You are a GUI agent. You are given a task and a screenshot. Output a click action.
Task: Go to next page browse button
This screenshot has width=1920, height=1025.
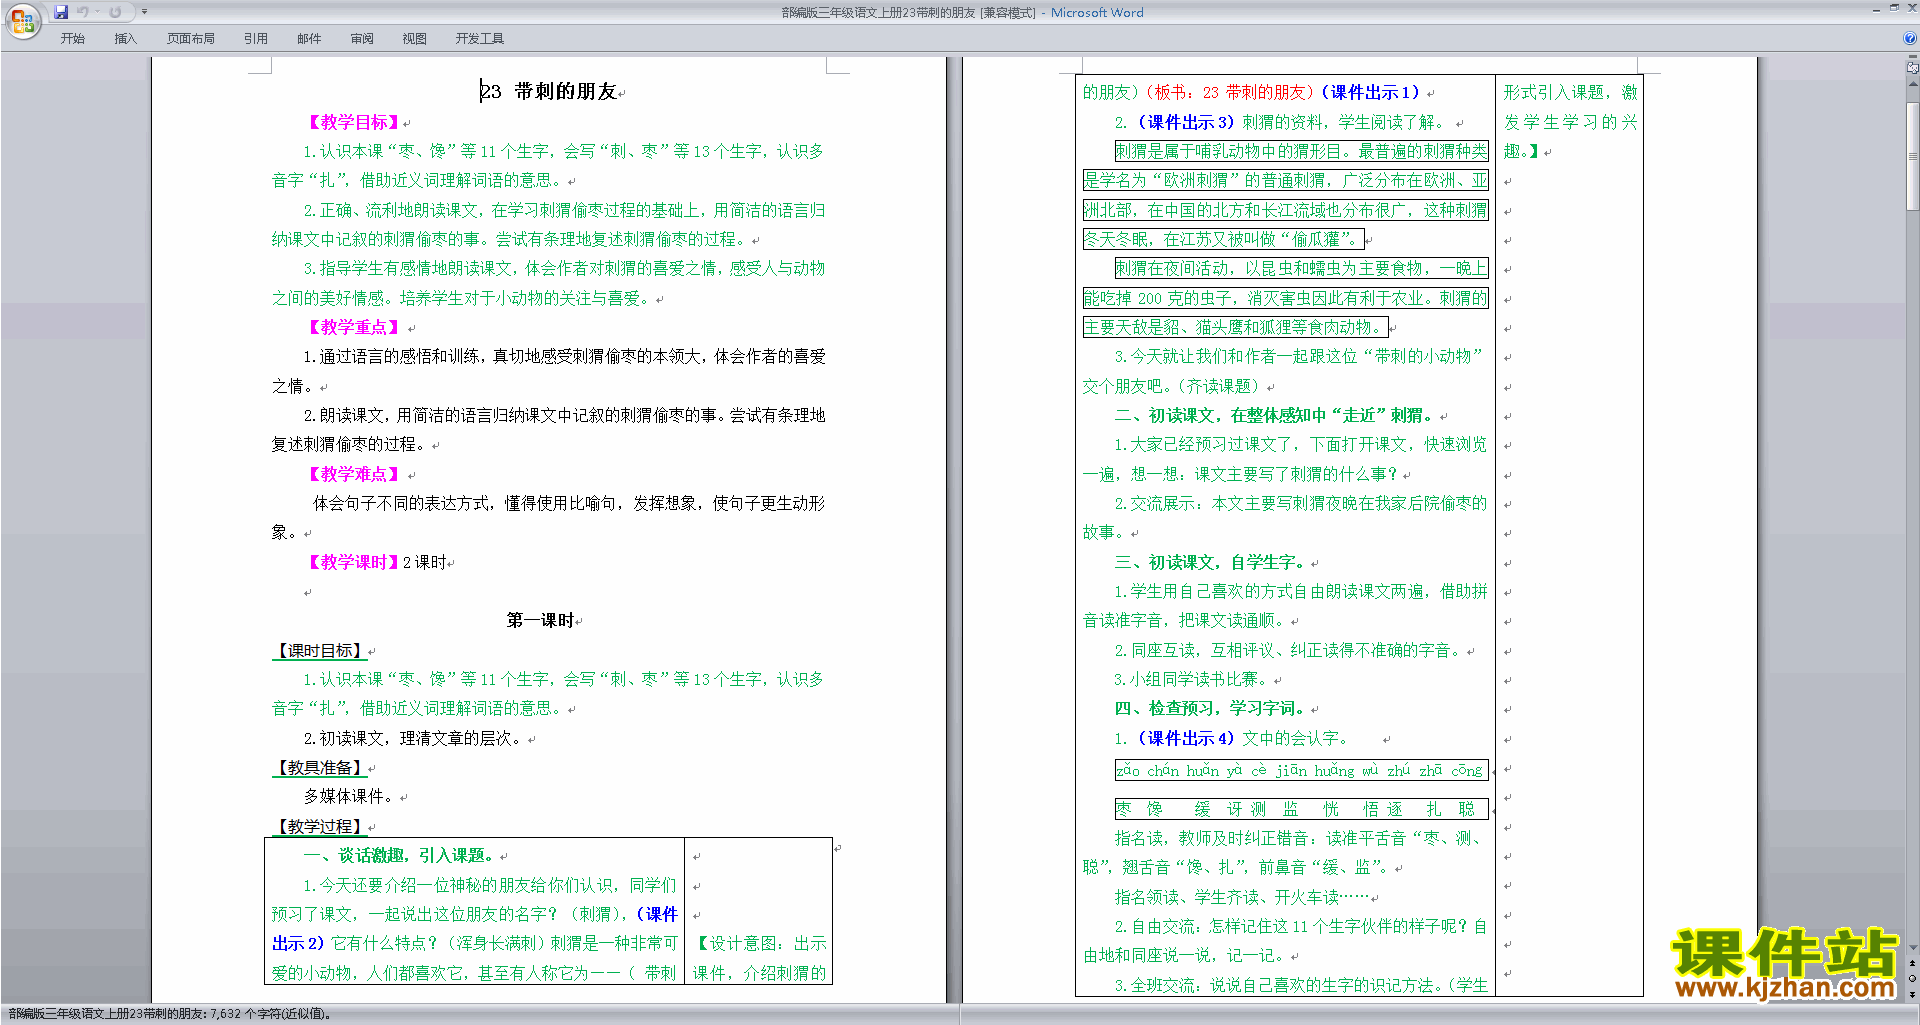tap(1912, 994)
